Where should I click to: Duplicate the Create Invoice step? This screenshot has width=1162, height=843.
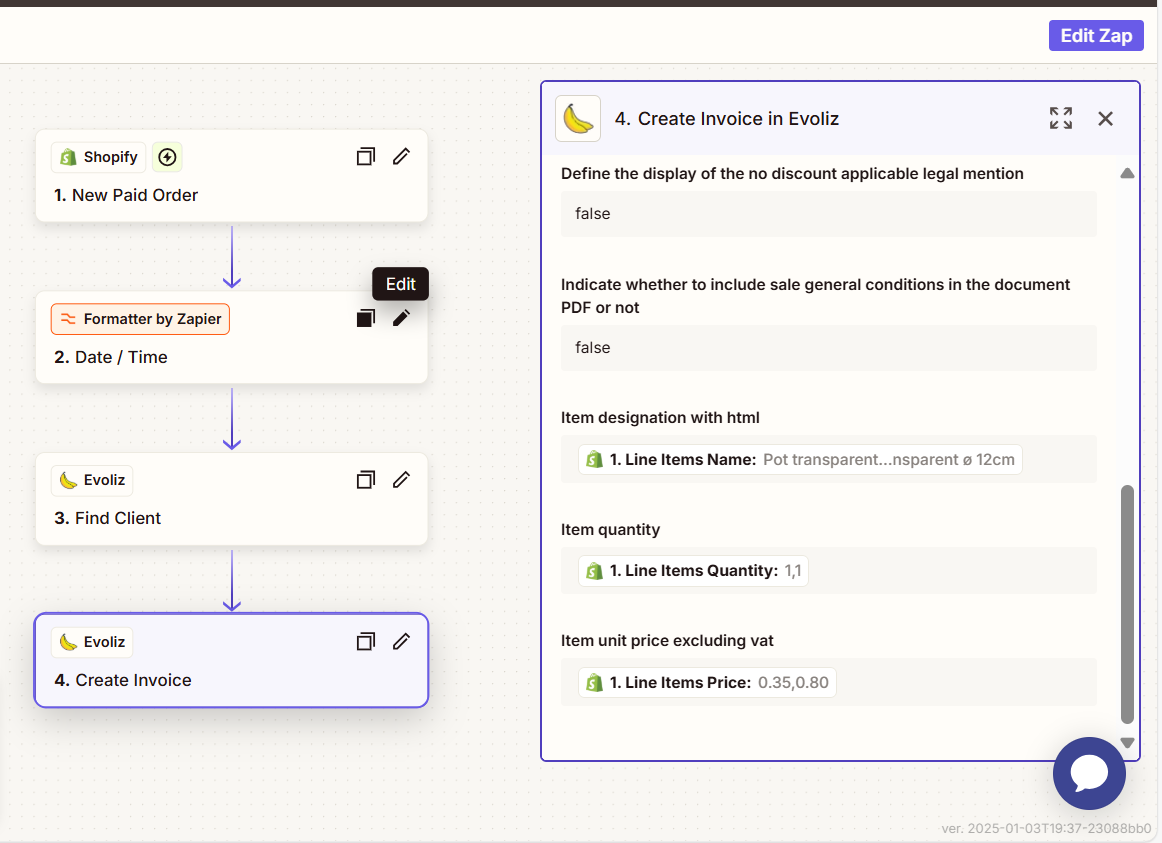click(365, 641)
